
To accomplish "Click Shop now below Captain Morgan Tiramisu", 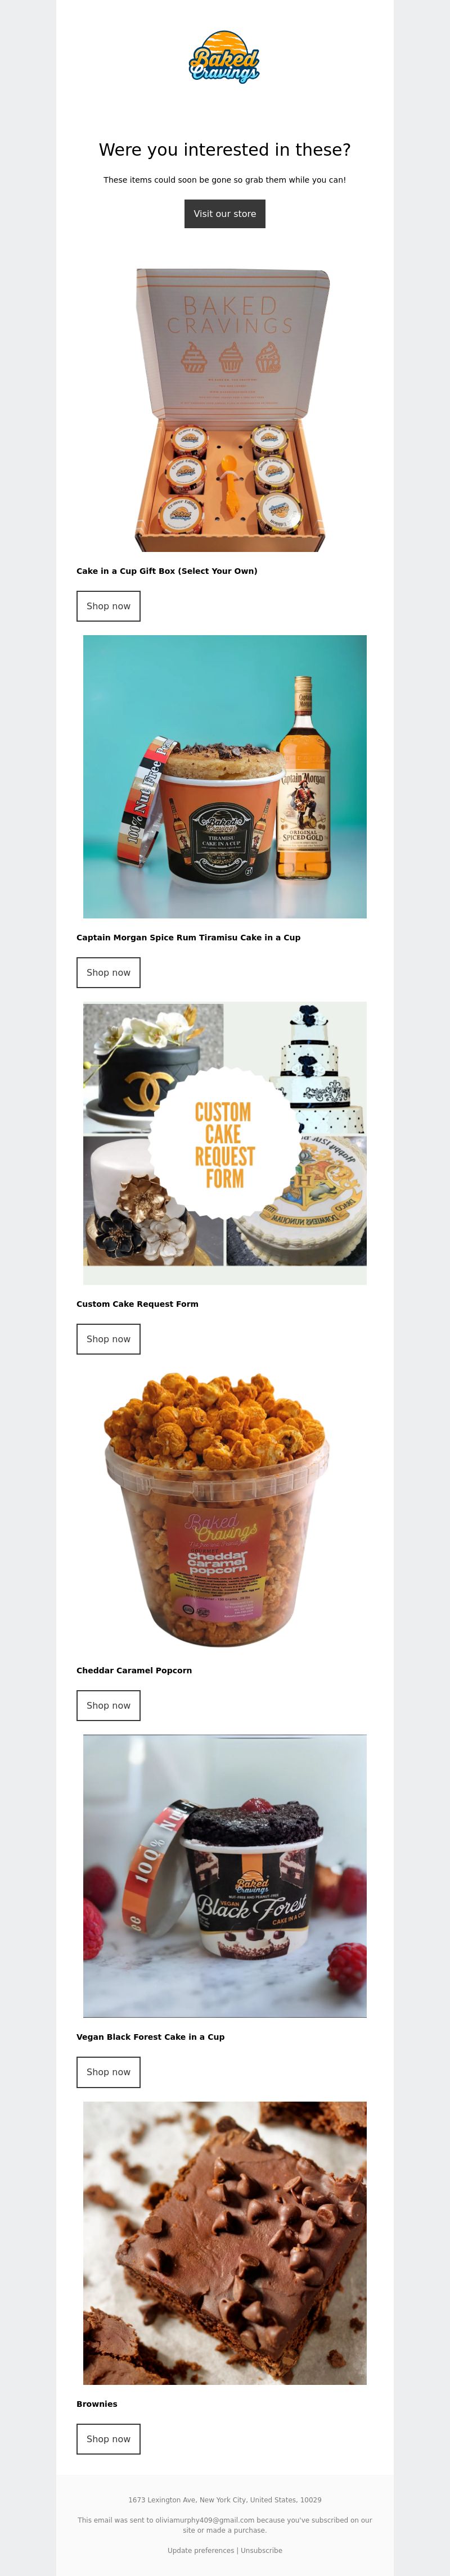I will [109, 973].
